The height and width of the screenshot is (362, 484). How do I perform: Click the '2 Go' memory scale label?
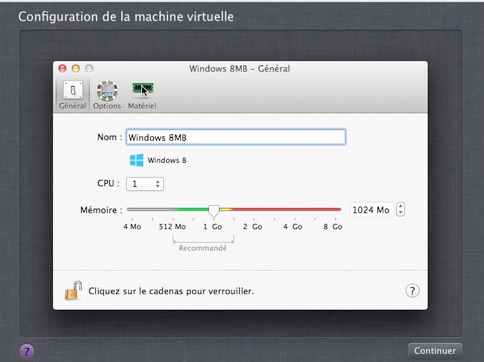point(252,227)
